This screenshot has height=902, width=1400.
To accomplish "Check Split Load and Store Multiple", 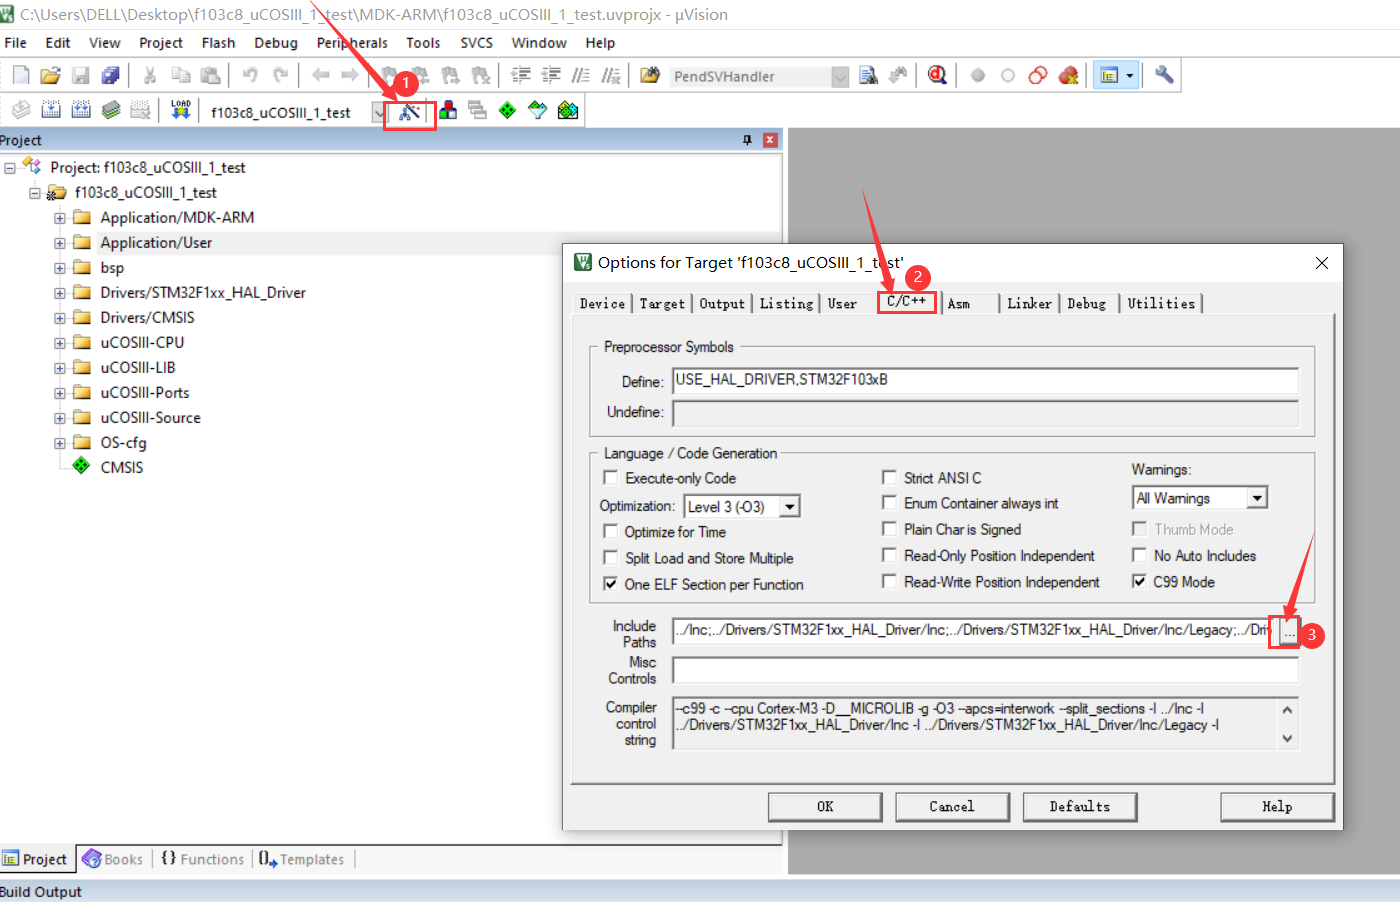I will (x=611, y=557).
